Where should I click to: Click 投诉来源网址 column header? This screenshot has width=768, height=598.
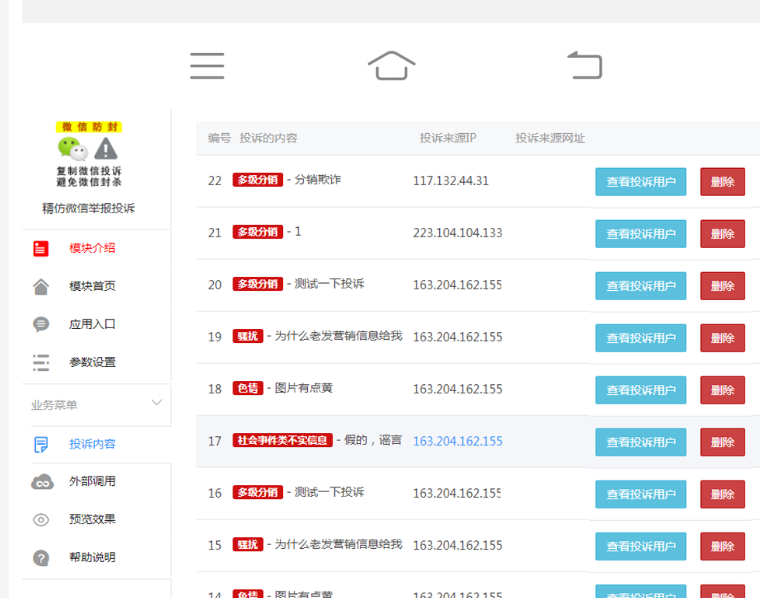tap(550, 138)
